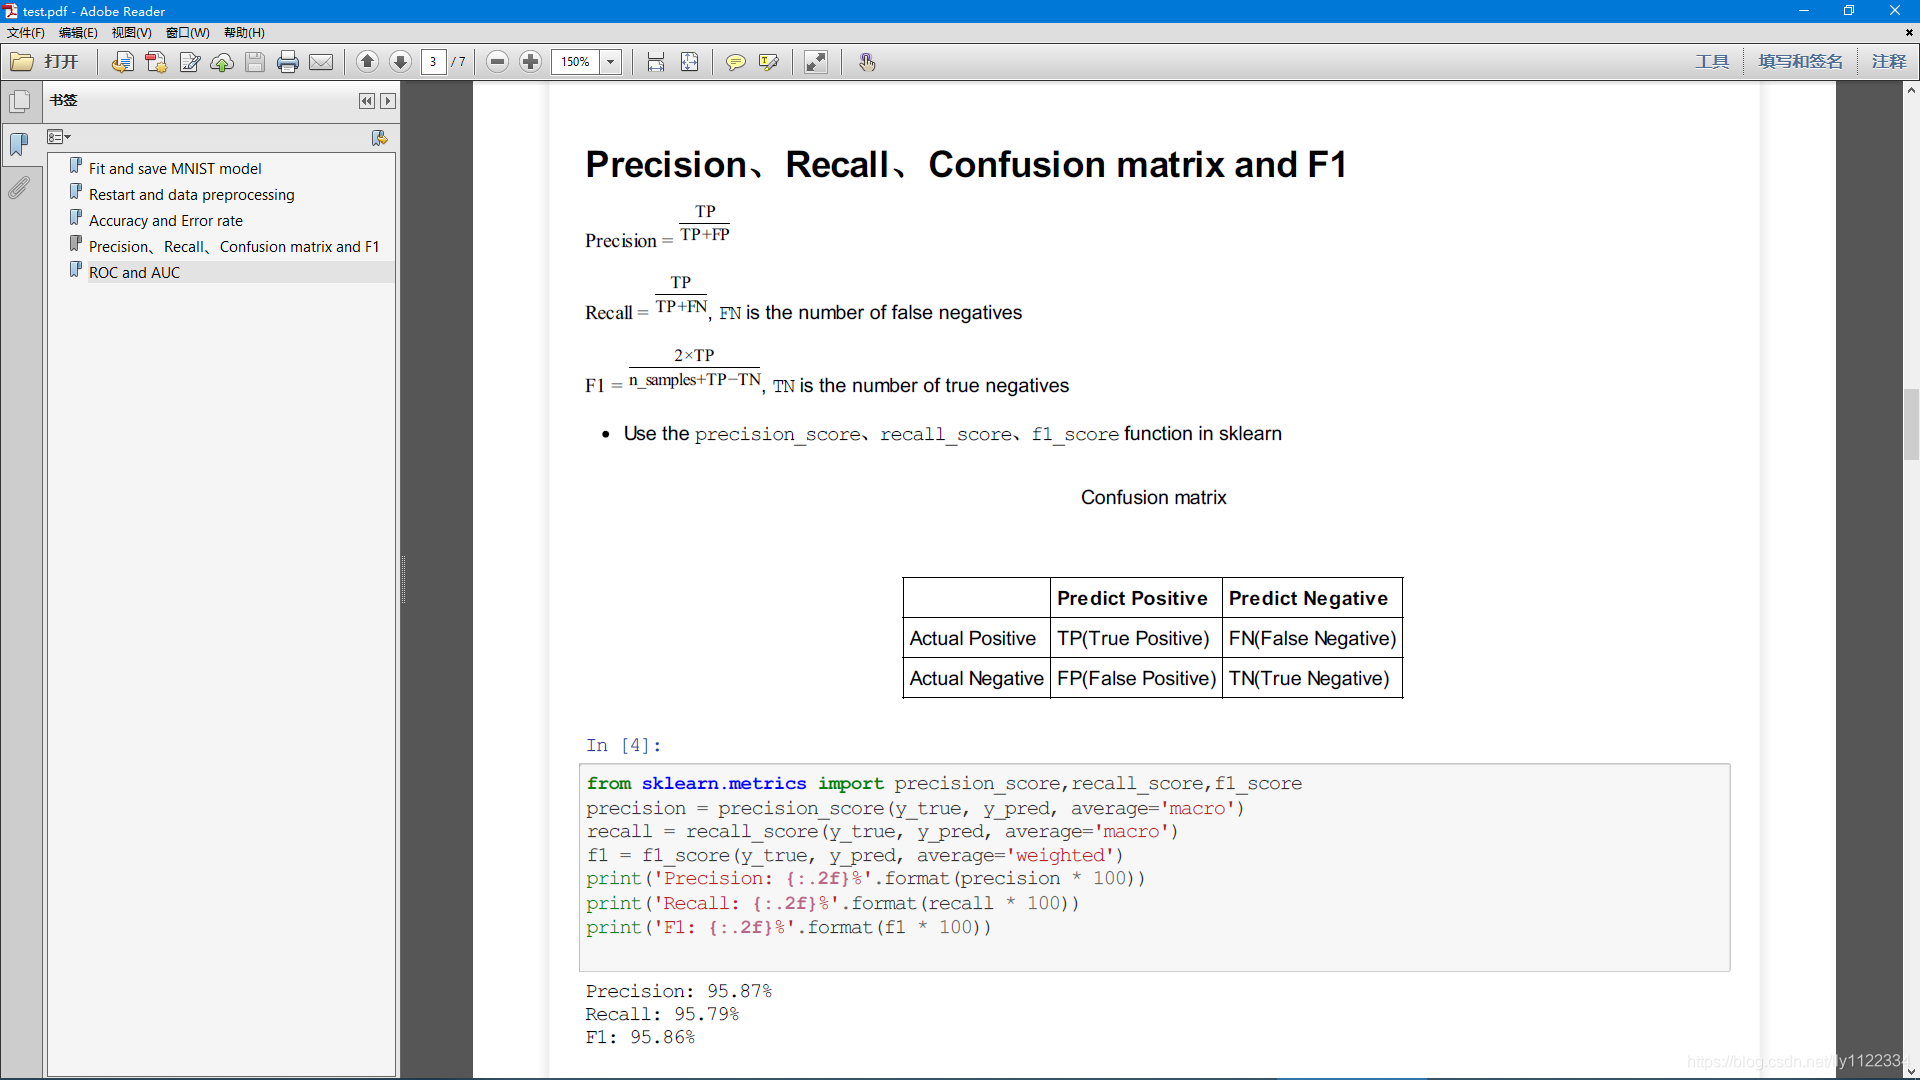Image resolution: width=1920 pixels, height=1080 pixels.
Task: Expand the 书签 panel forward arrow
Action: [388, 101]
